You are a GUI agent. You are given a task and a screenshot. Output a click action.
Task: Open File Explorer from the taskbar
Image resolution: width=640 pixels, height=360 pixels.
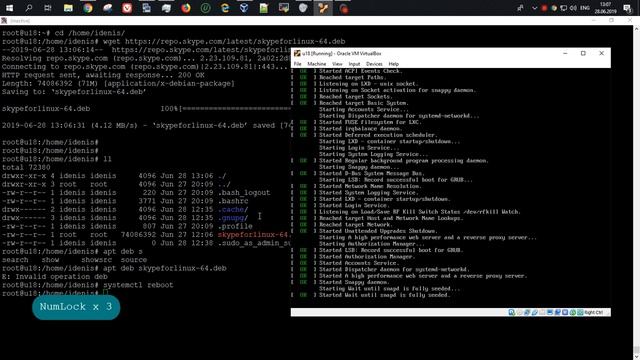pos(68,8)
